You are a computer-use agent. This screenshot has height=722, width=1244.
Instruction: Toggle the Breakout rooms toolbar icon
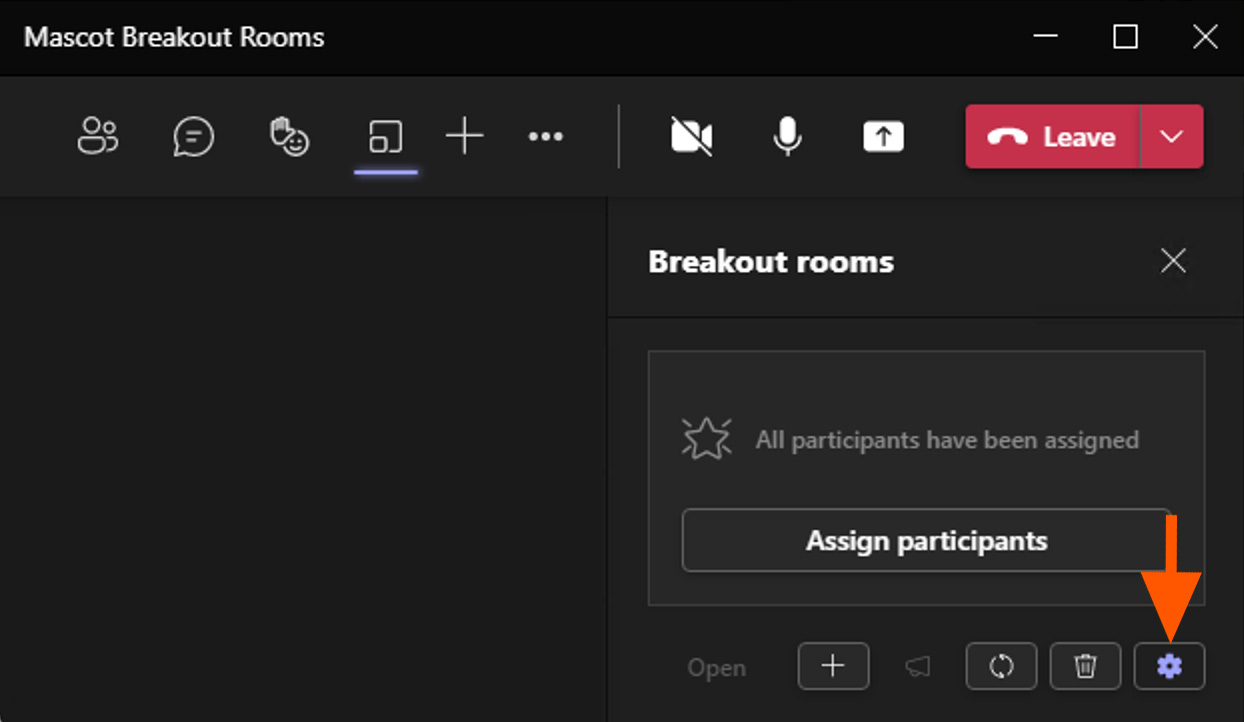[x=386, y=136]
